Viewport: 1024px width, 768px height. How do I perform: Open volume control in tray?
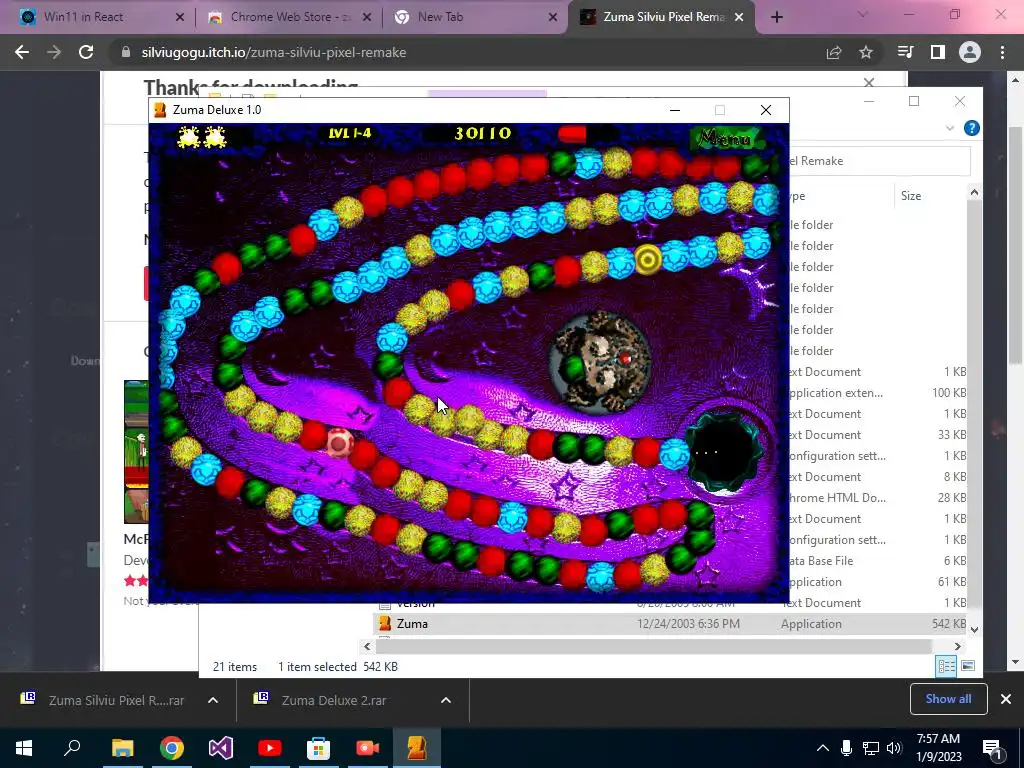[x=894, y=748]
